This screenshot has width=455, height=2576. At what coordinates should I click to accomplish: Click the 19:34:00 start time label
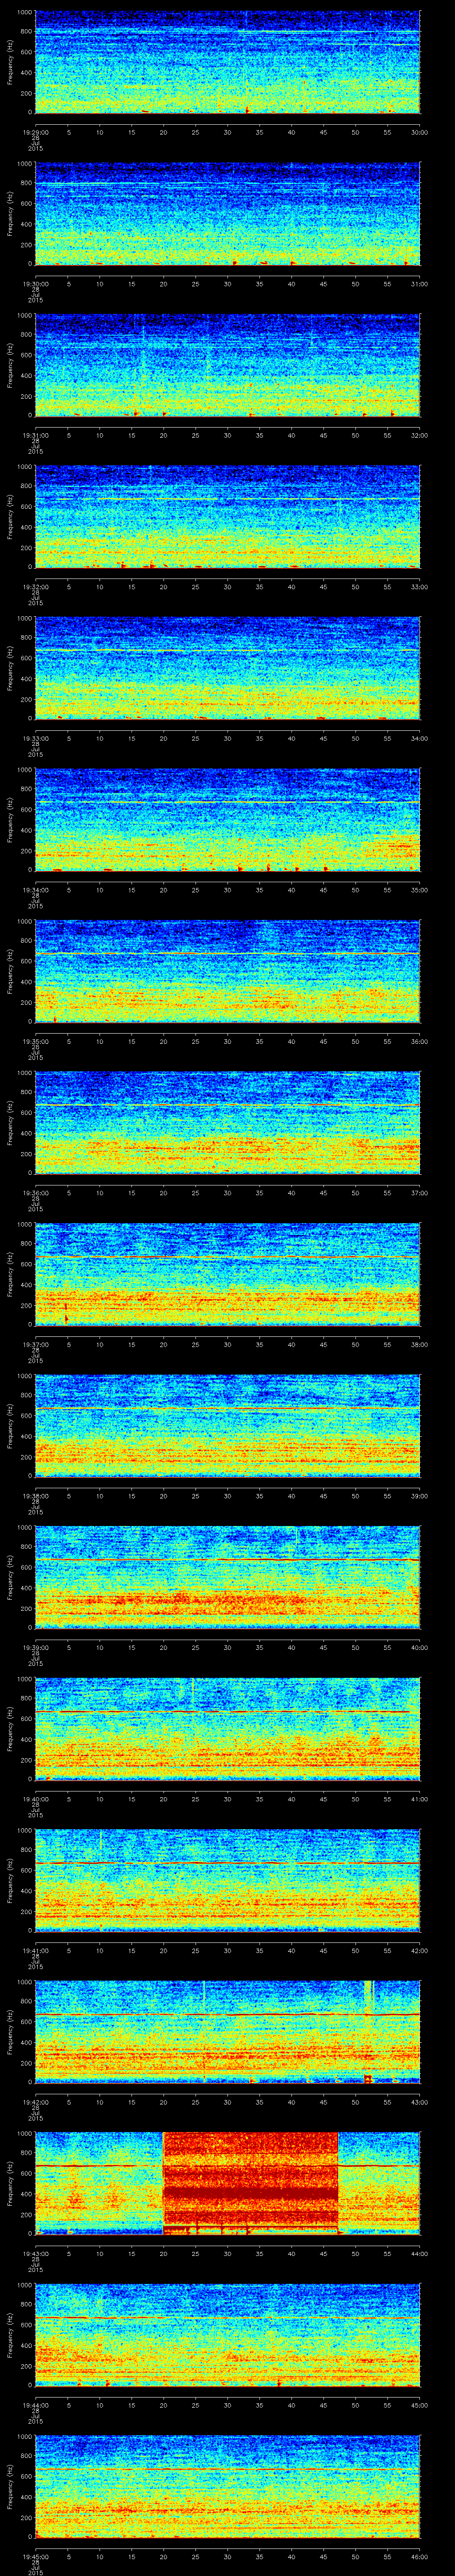(x=35, y=890)
